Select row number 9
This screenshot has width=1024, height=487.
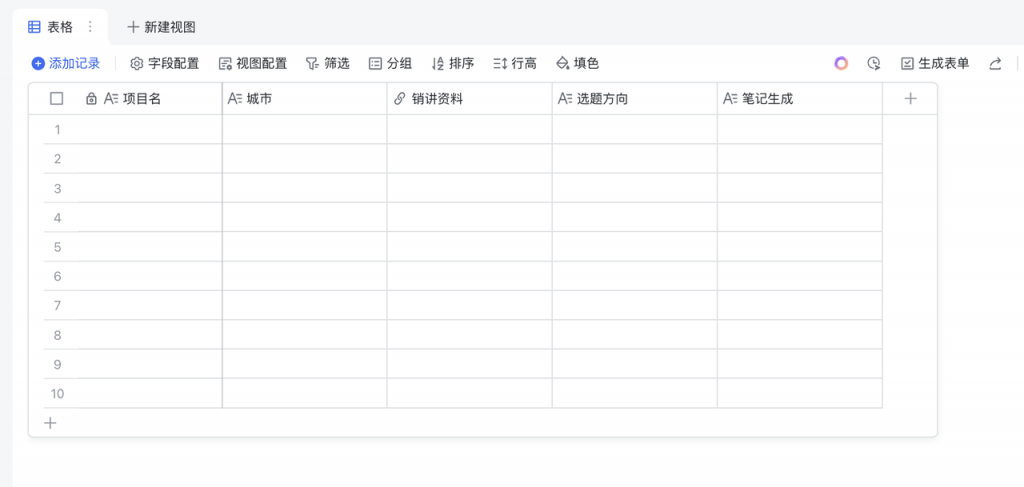coord(57,364)
